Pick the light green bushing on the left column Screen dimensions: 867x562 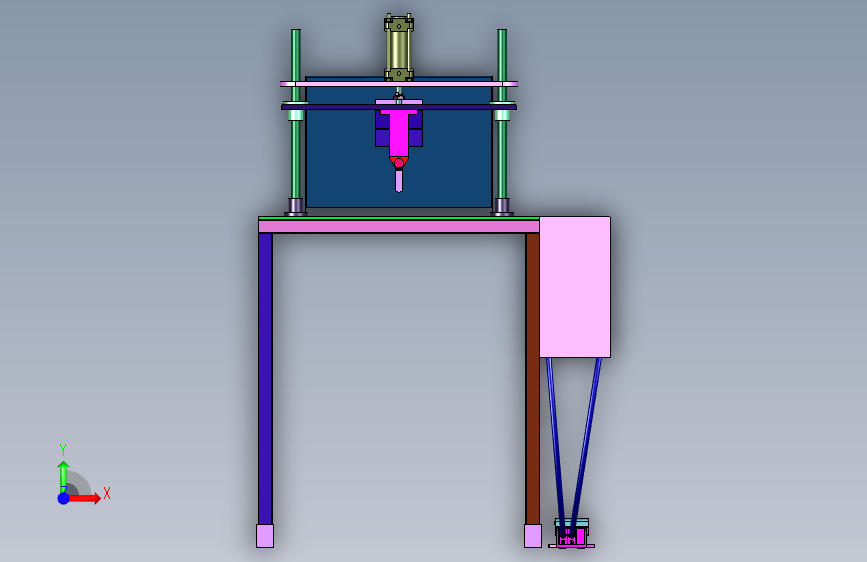tap(296, 115)
